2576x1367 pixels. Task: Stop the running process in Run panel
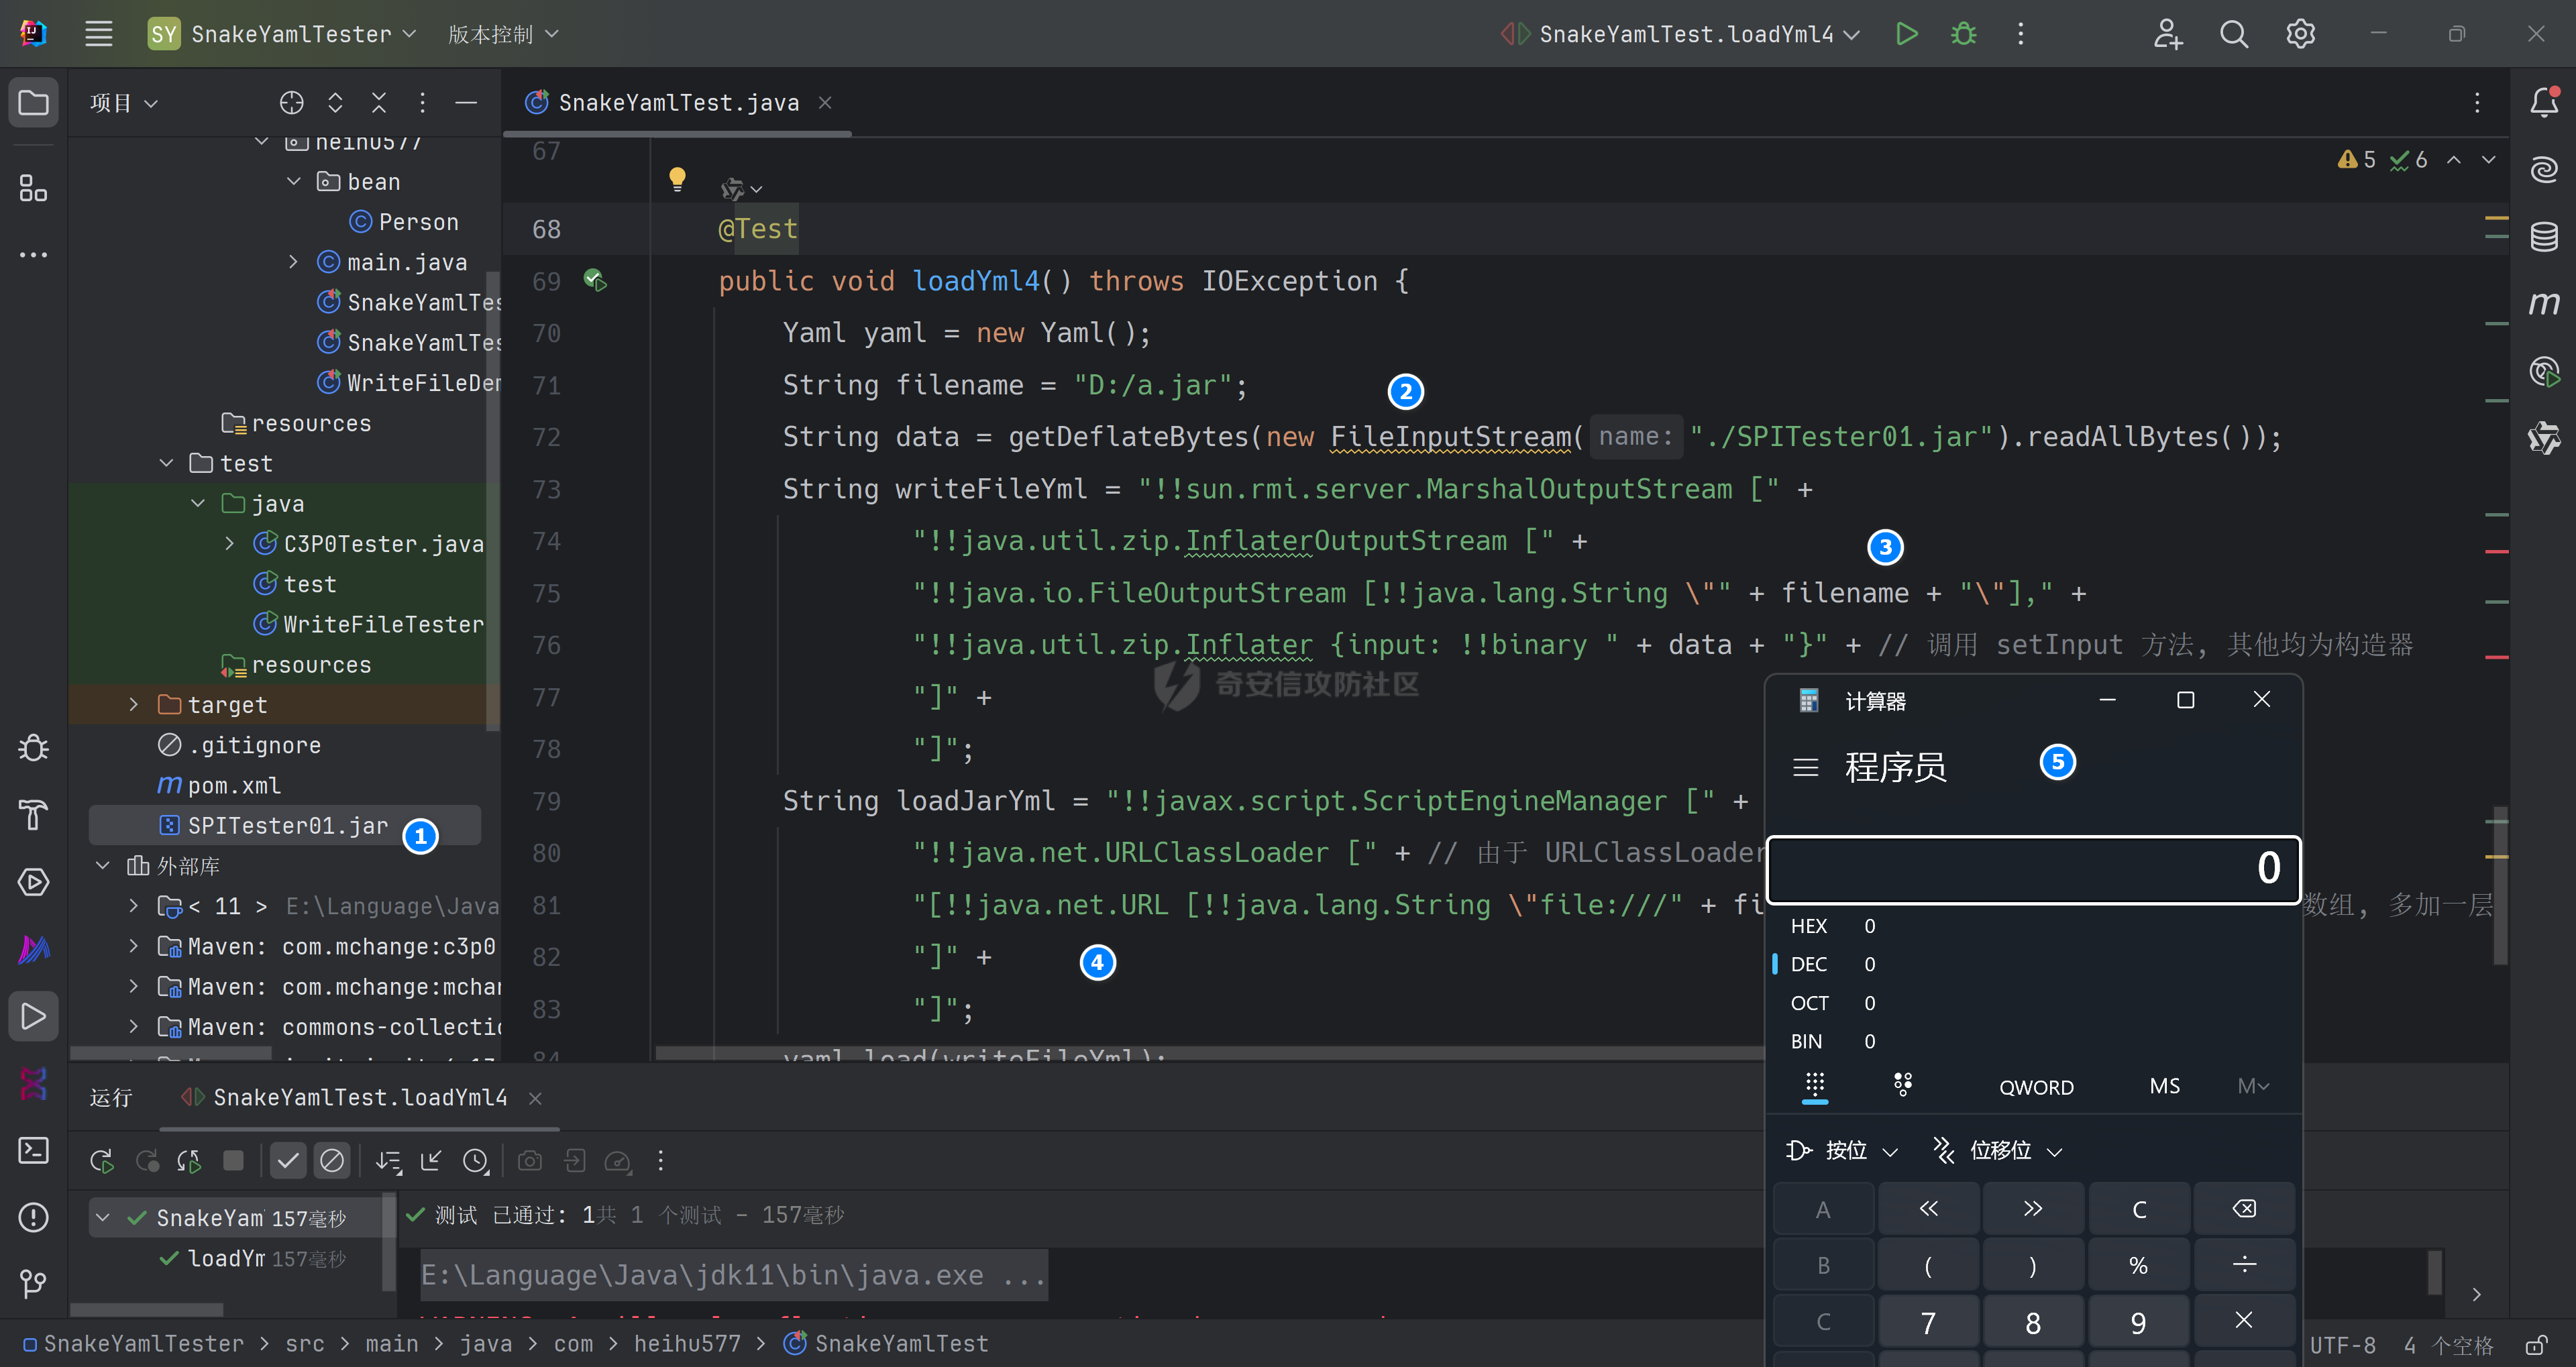[233, 1160]
